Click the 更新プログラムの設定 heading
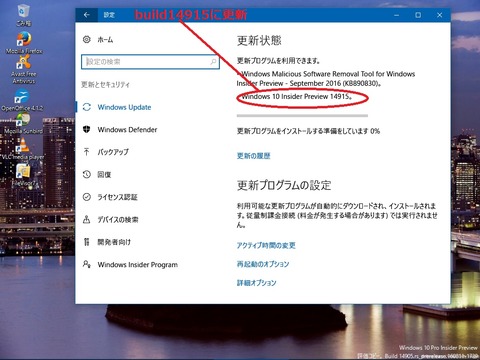Viewport: 480px width, 360px height. pos(284,185)
